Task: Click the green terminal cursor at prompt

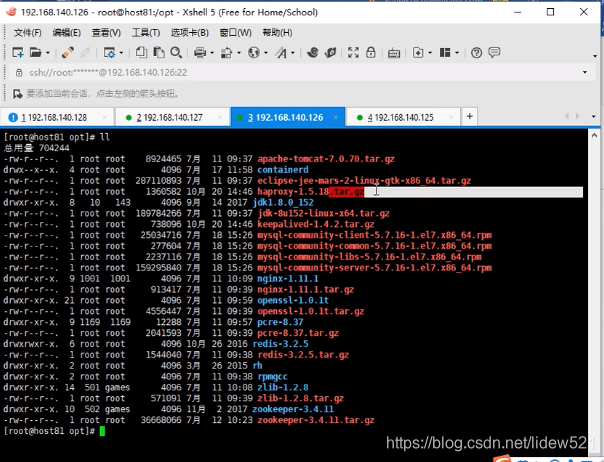Action: (x=102, y=431)
